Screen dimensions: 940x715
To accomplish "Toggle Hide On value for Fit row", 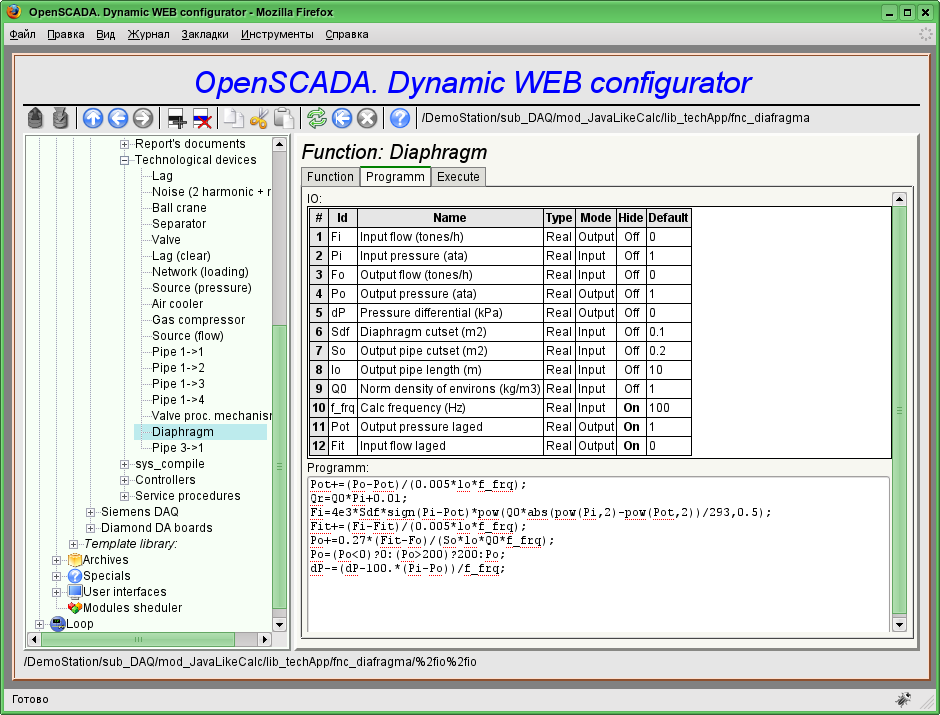I will [x=631, y=446].
